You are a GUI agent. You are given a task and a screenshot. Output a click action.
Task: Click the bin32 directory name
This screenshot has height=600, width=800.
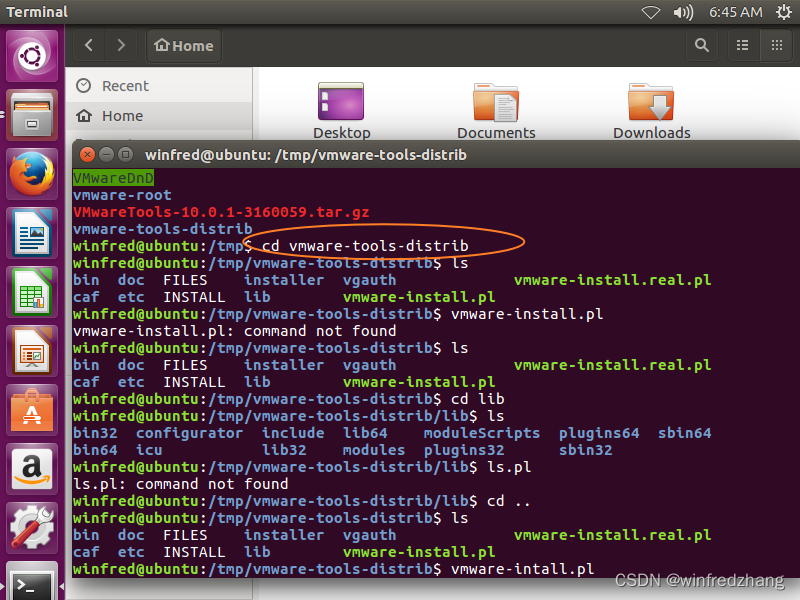95,433
